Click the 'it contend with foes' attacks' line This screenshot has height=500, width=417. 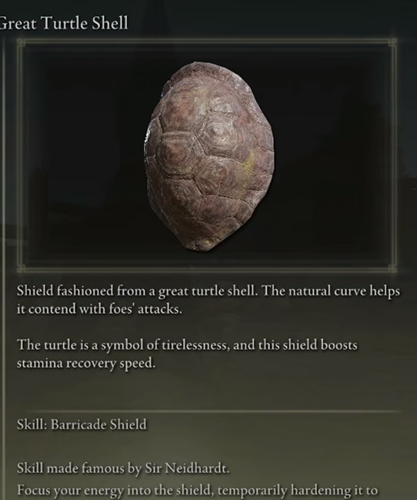tap(99, 309)
